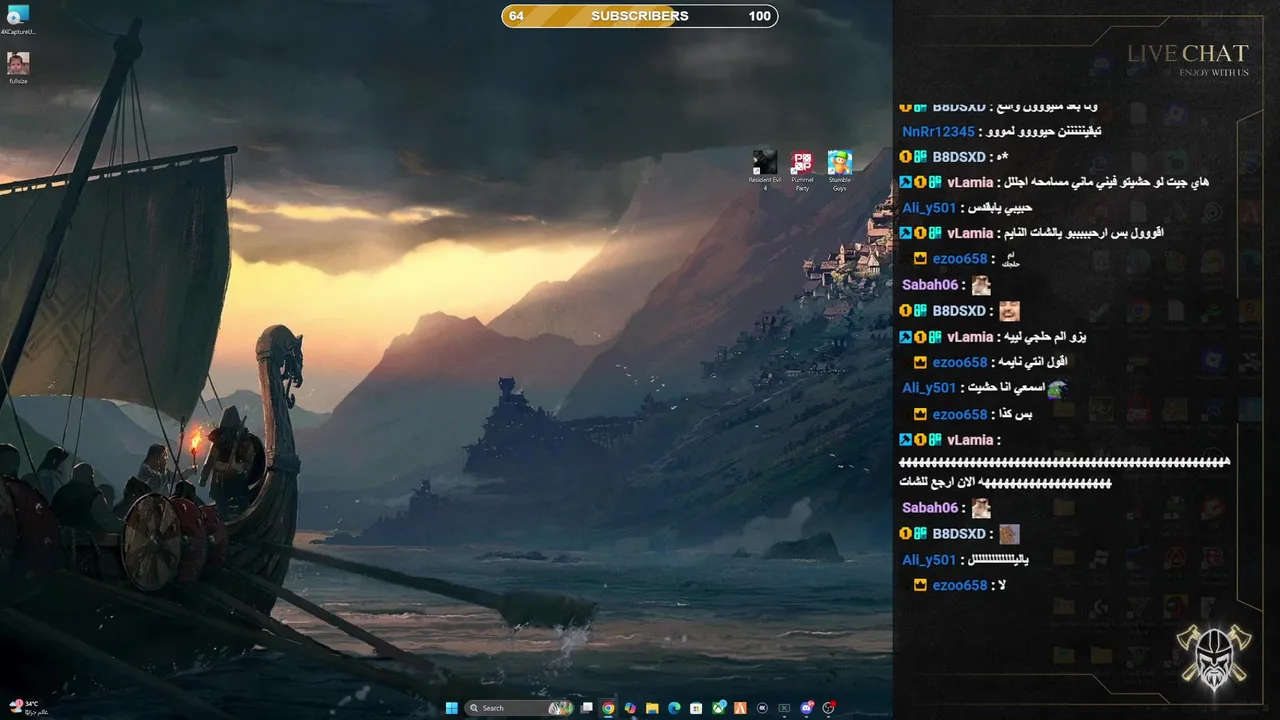Open the weather widget showing 34°C

pyautogui.click(x=28, y=707)
